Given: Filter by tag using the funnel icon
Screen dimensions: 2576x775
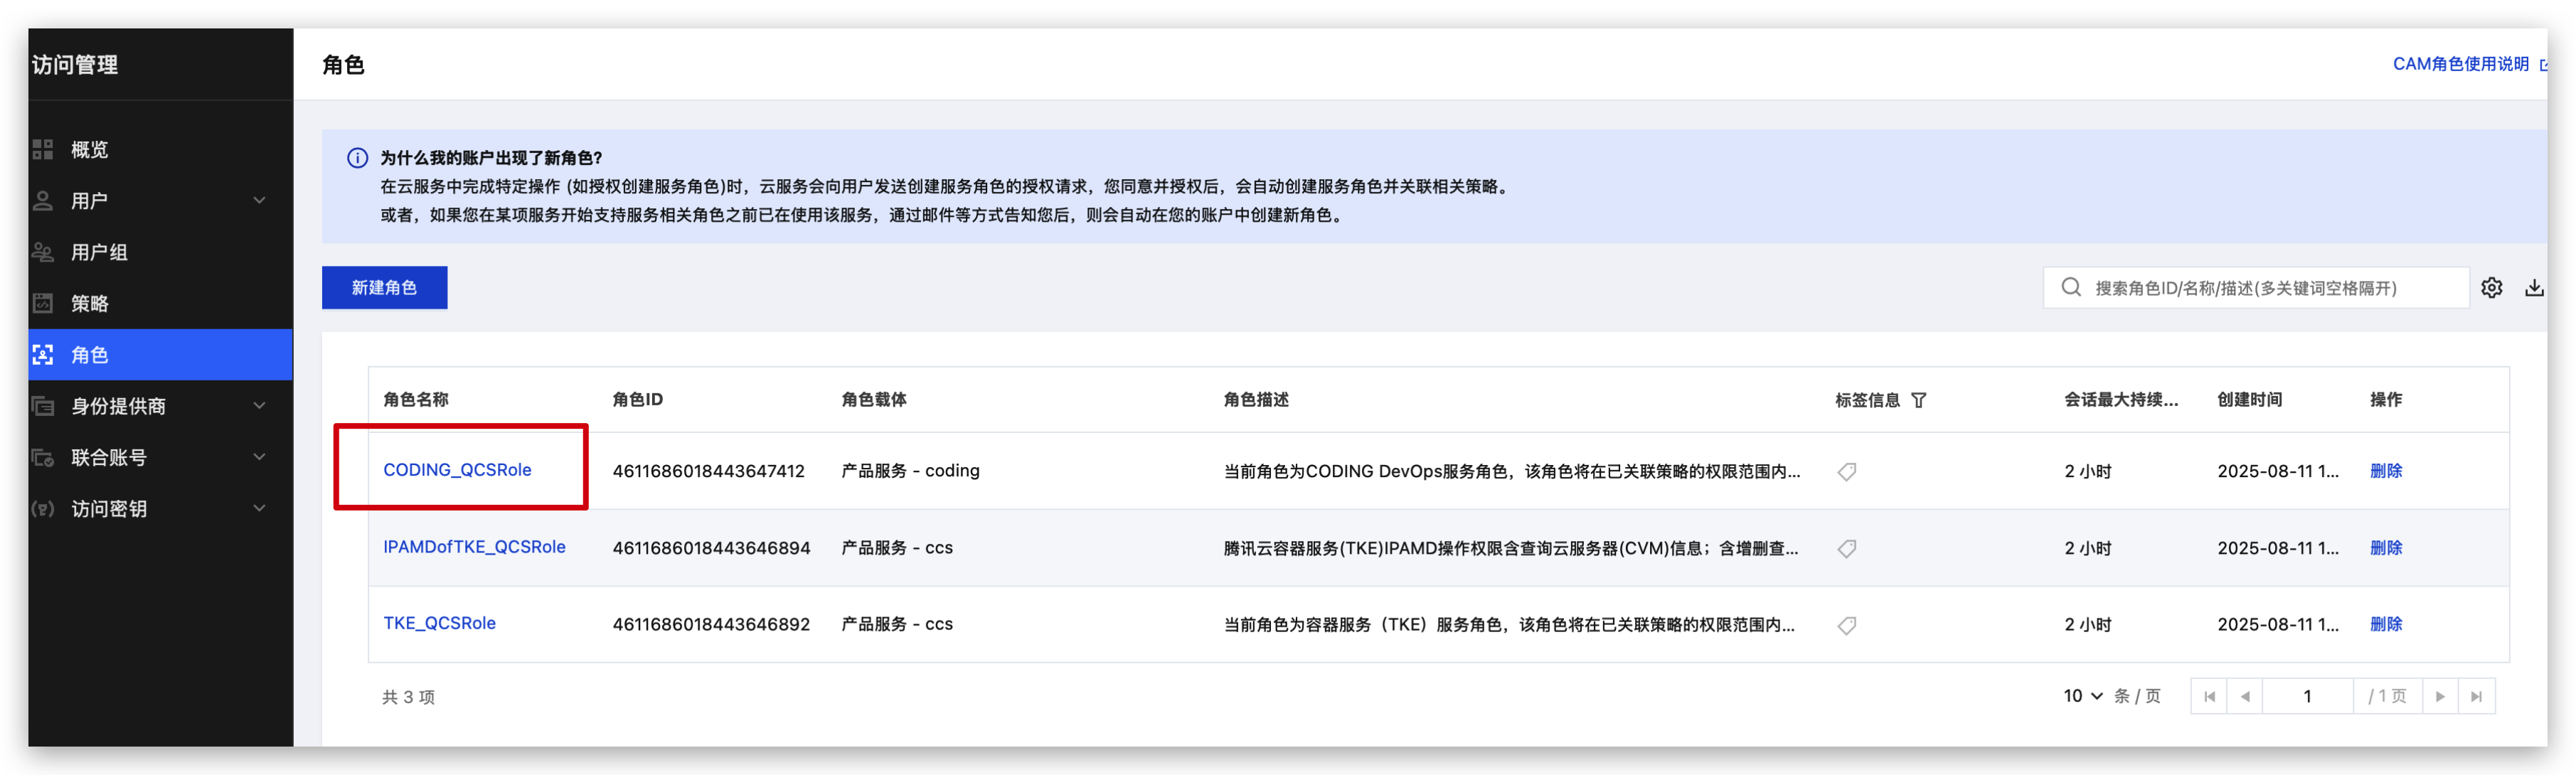Looking at the screenshot, I should [1918, 400].
